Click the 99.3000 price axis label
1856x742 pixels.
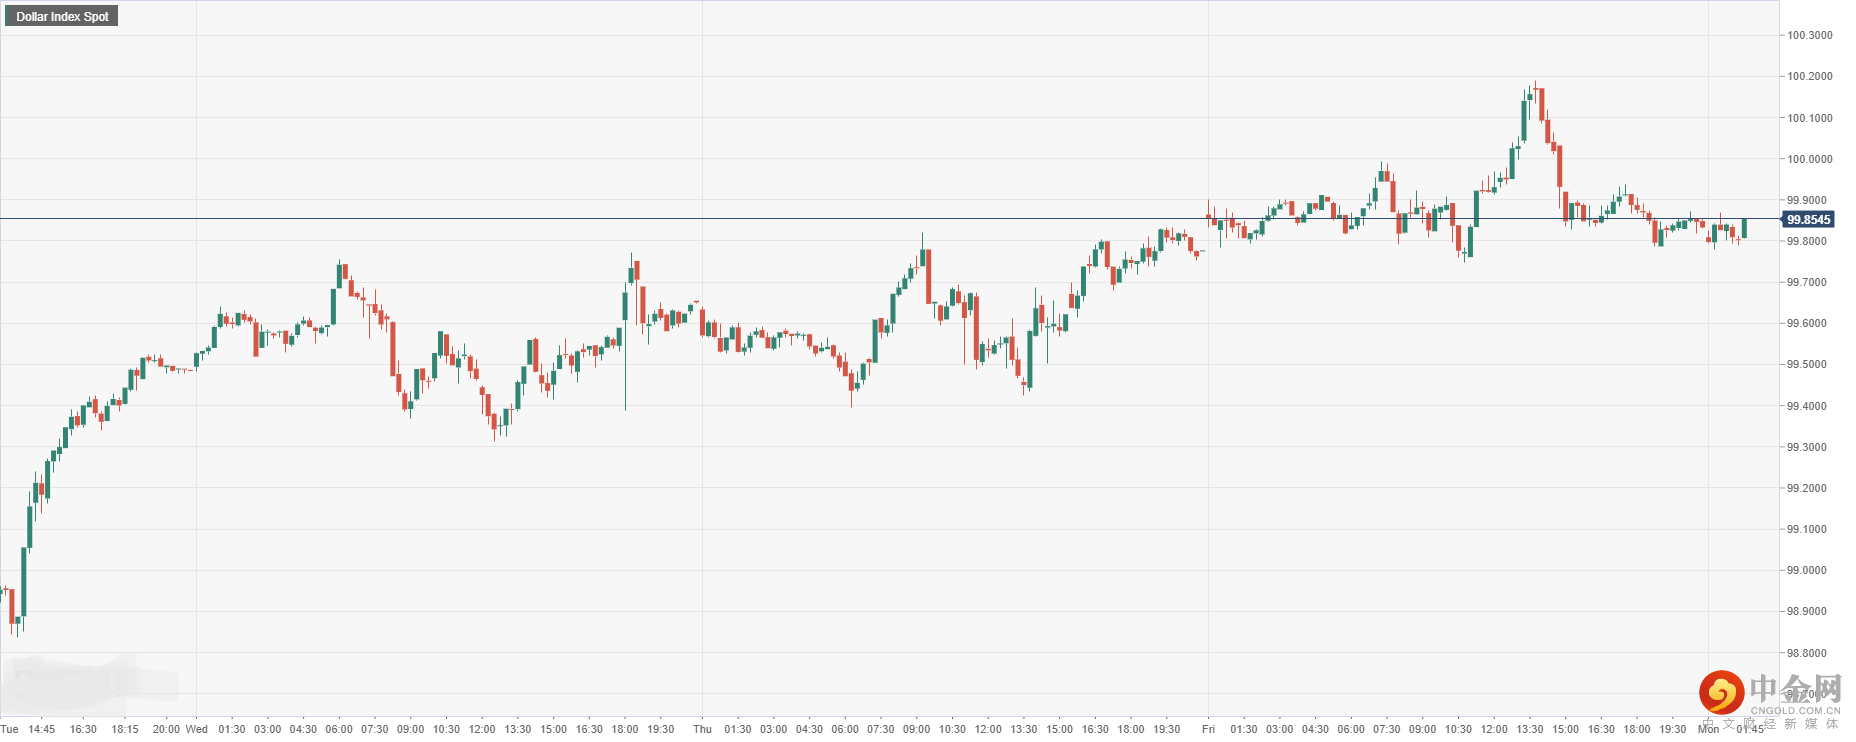point(1806,447)
